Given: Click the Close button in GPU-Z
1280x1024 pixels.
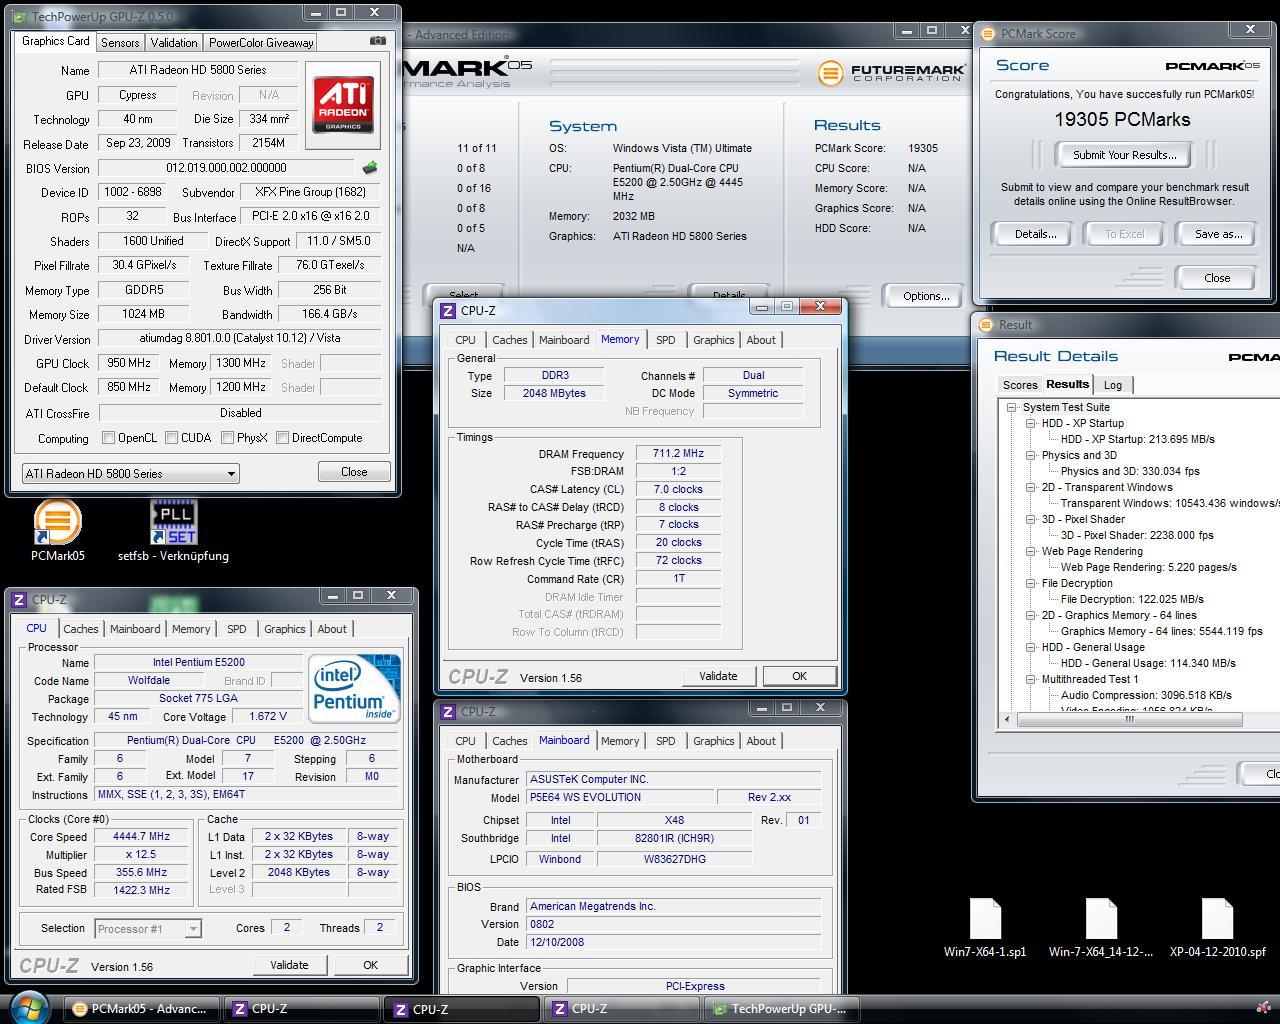Looking at the screenshot, I should click(x=354, y=472).
